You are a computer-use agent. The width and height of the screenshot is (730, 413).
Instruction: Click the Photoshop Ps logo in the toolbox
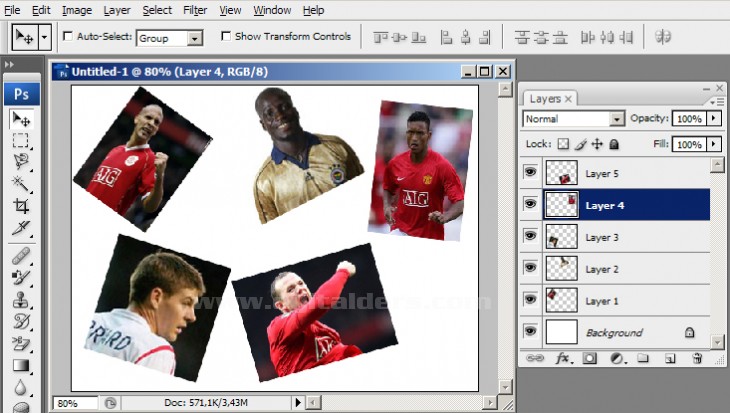(21, 94)
